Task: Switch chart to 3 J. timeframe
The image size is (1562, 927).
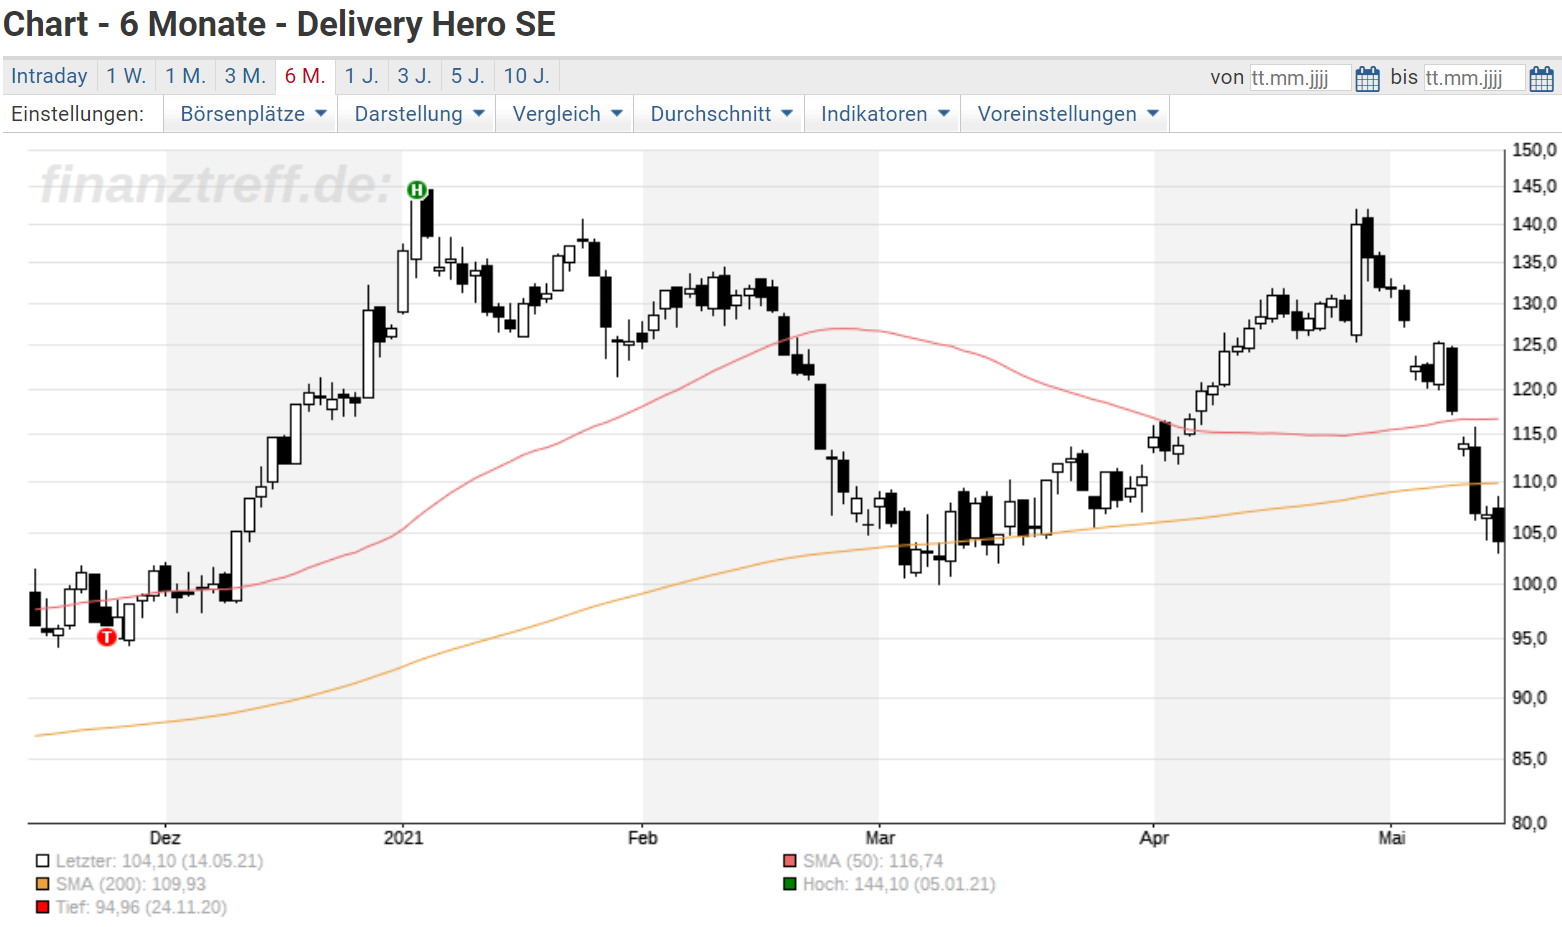Action: pyautogui.click(x=414, y=76)
